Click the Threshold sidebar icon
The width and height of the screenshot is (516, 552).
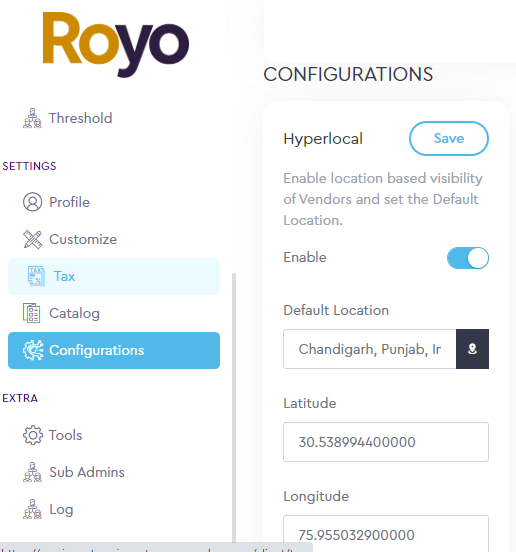click(x=32, y=118)
